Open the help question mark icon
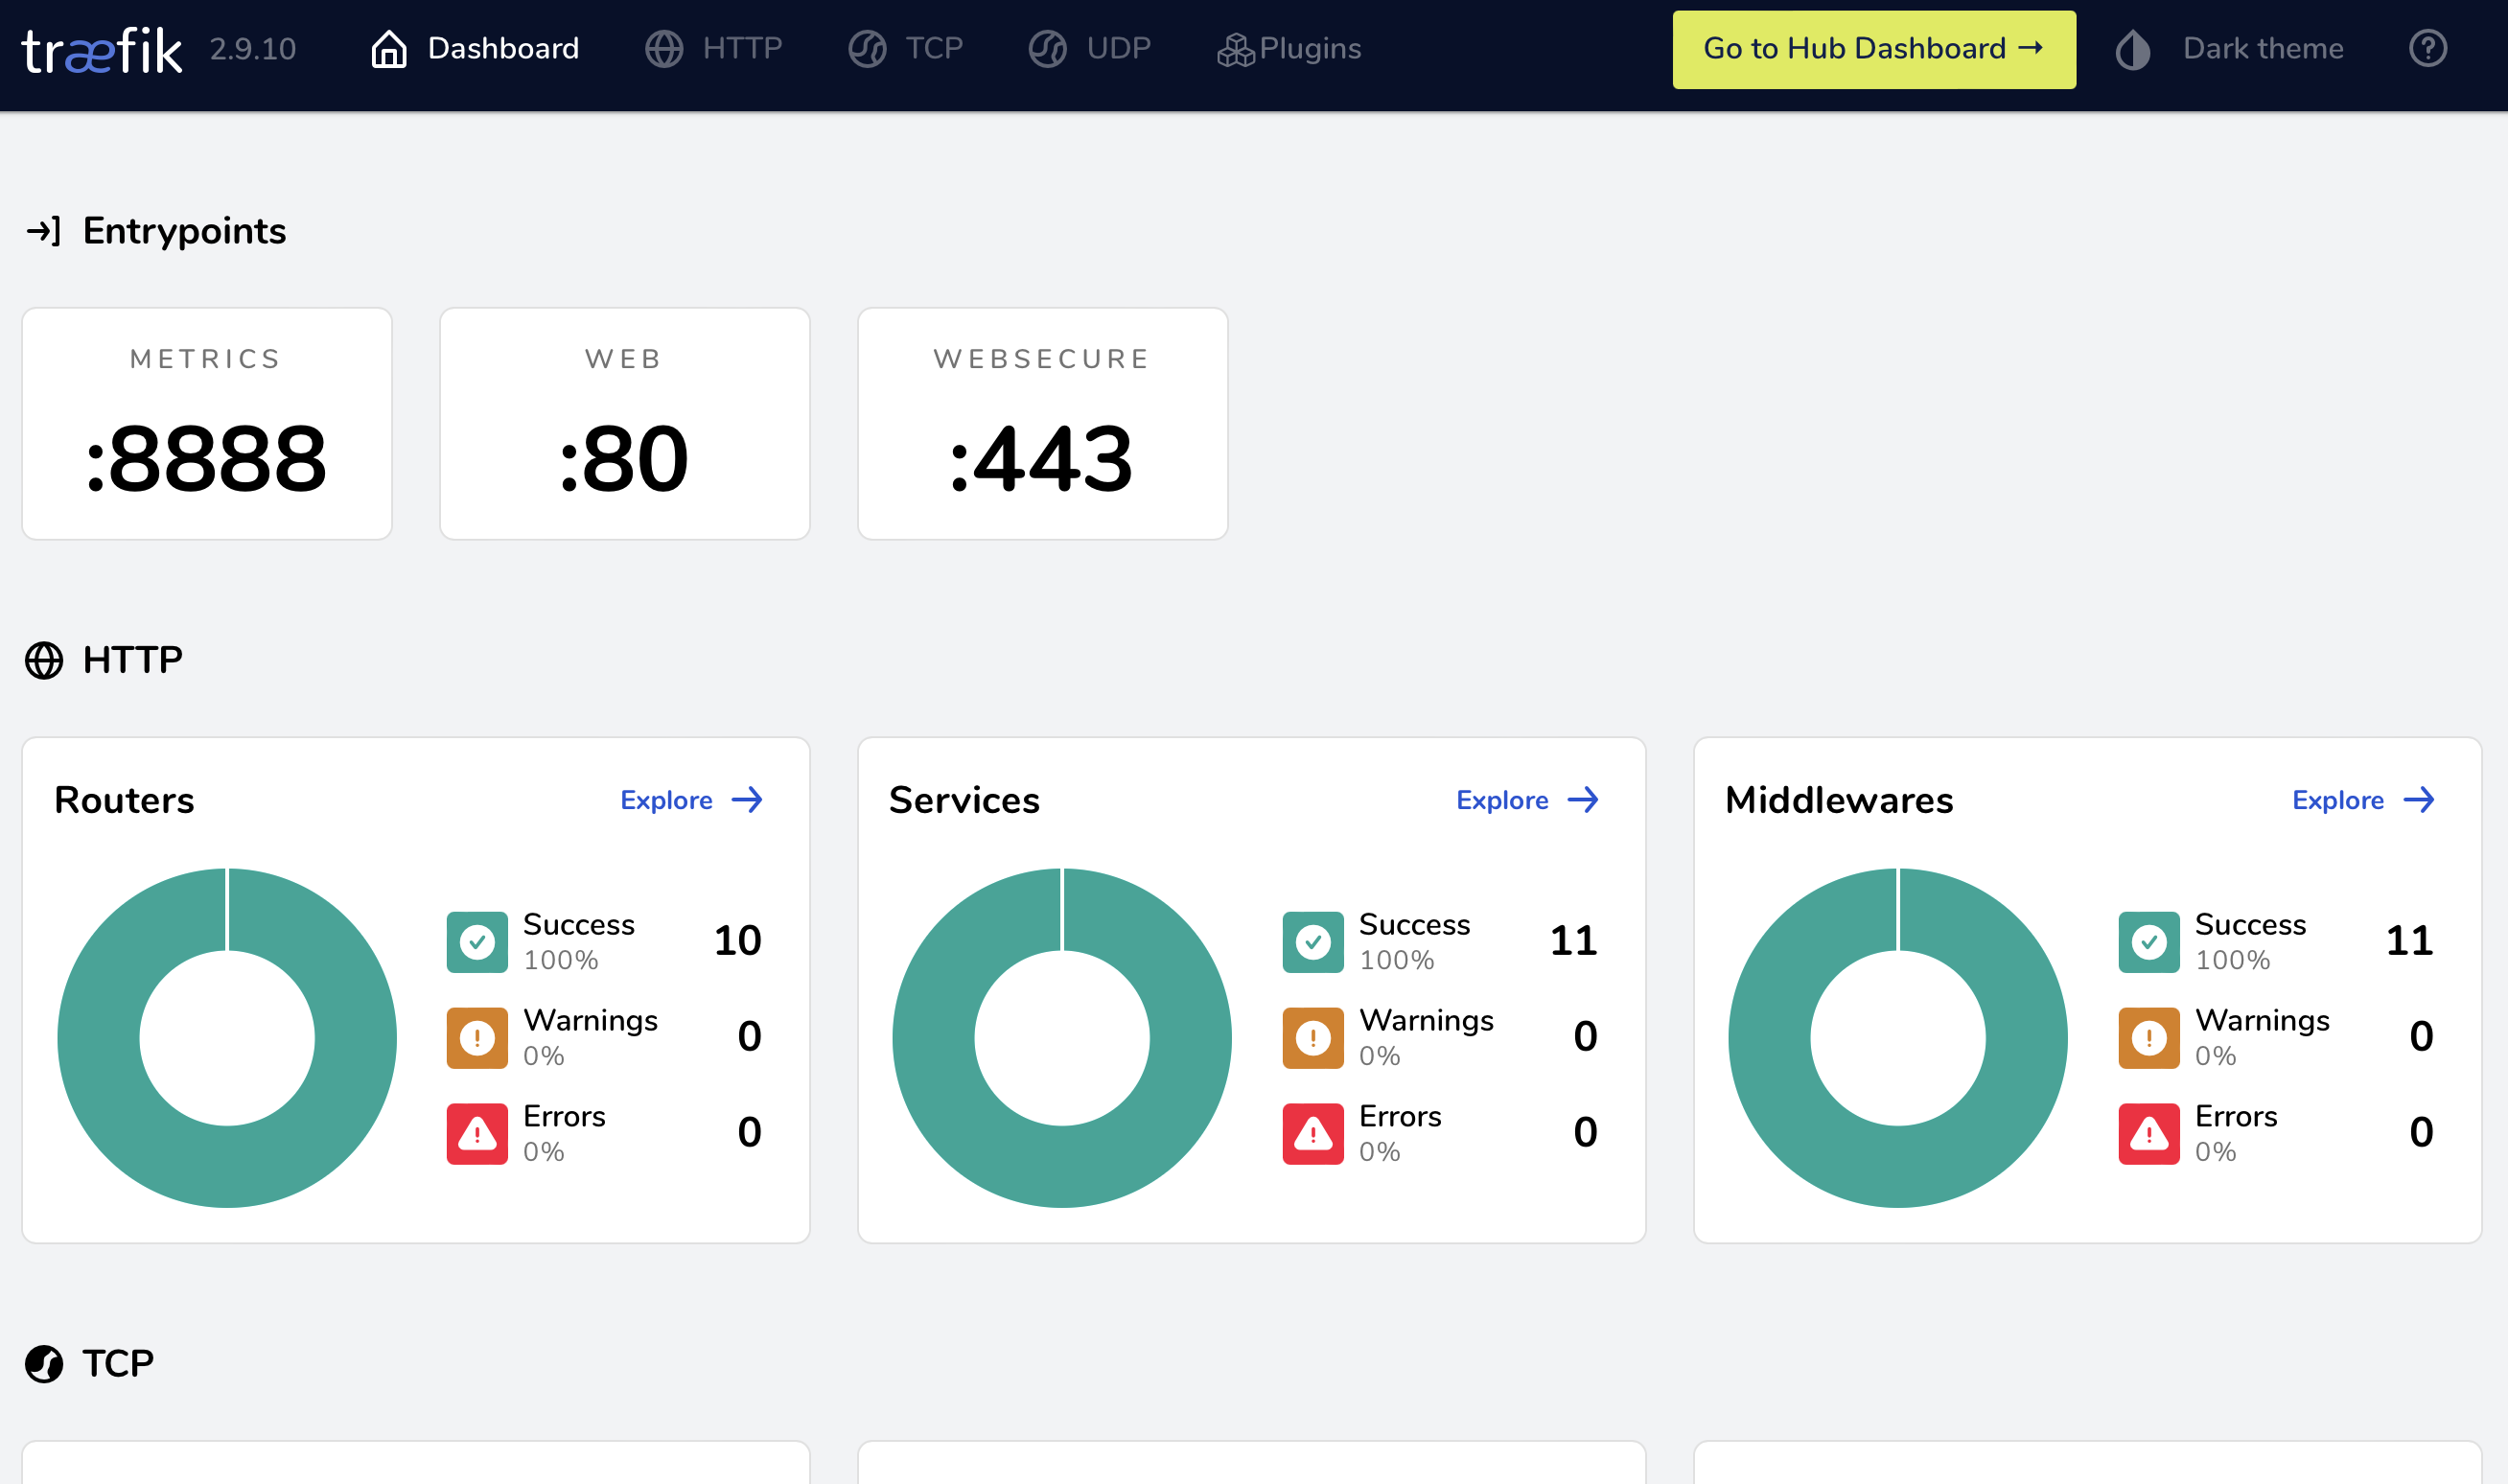 (x=2427, y=48)
